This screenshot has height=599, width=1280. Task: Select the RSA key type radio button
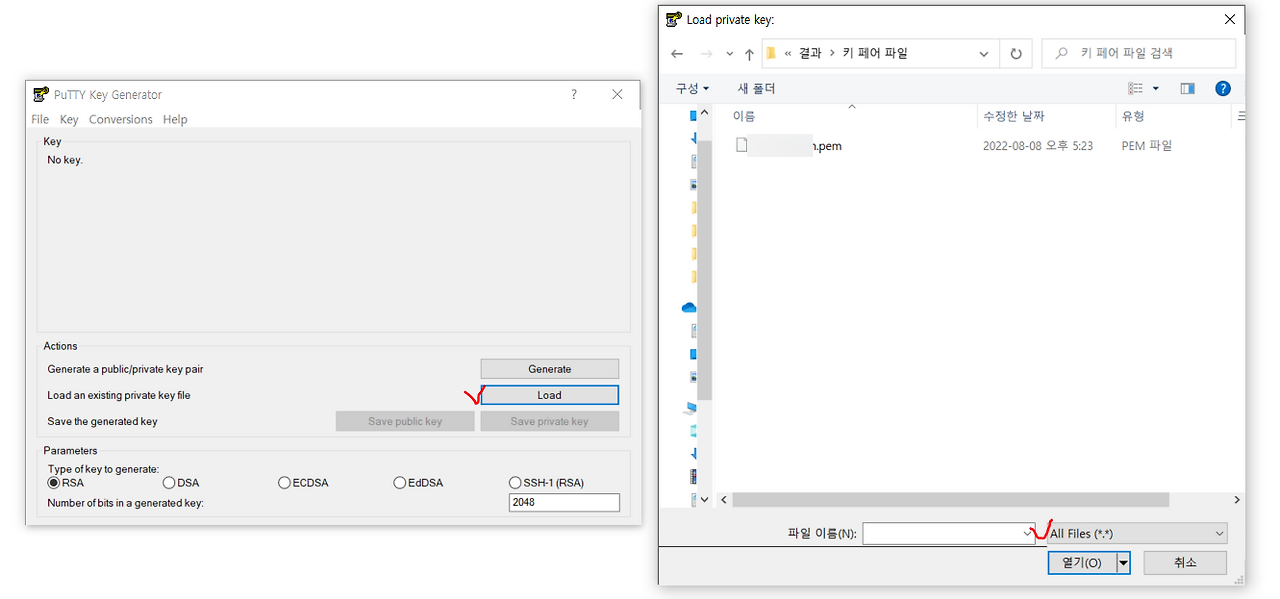click(x=54, y=483)
